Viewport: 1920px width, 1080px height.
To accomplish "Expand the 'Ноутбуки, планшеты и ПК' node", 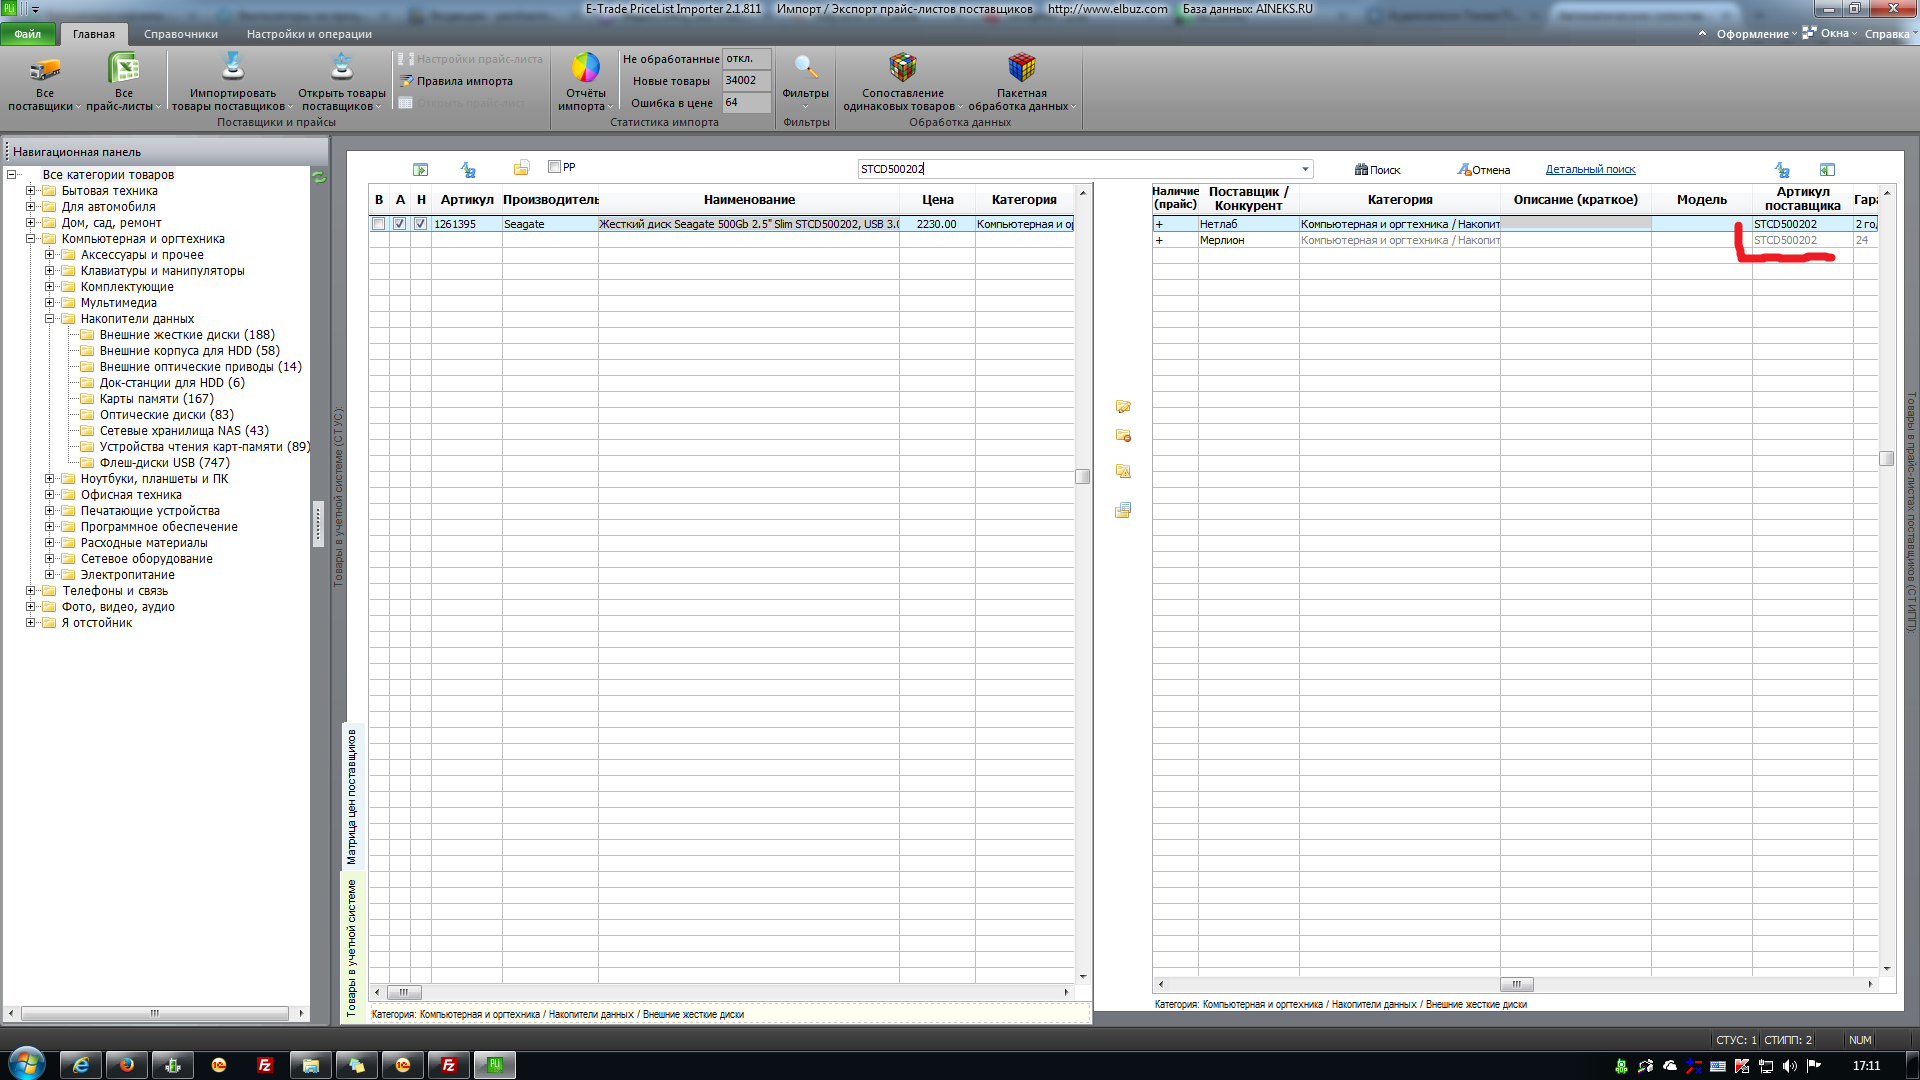I will [x=49, y=479].
